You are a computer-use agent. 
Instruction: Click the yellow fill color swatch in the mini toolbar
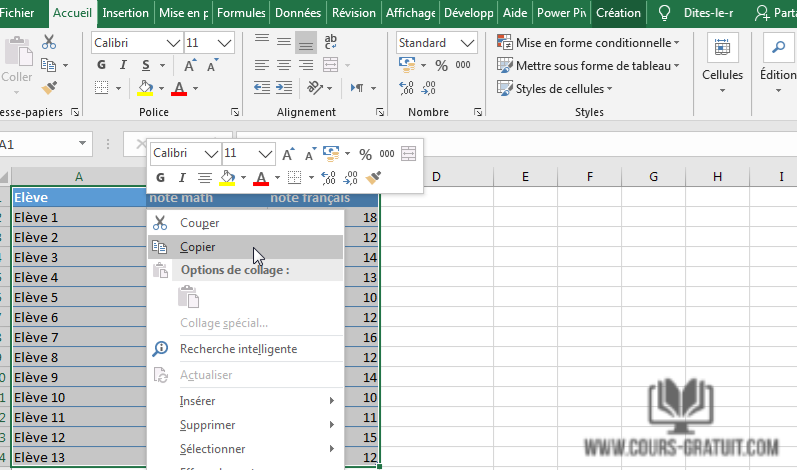pos(227,178)
